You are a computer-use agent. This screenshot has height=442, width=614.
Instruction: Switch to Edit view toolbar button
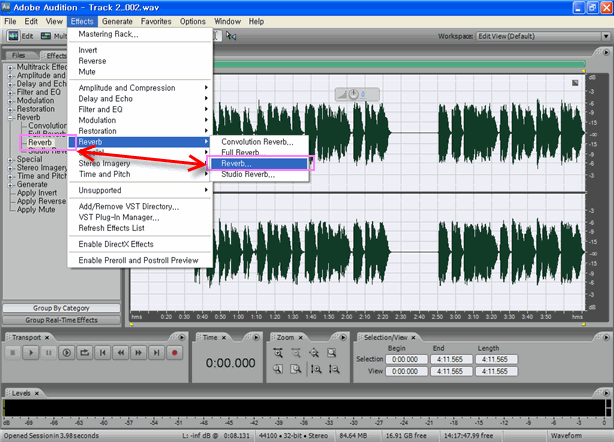click(20, 36)
